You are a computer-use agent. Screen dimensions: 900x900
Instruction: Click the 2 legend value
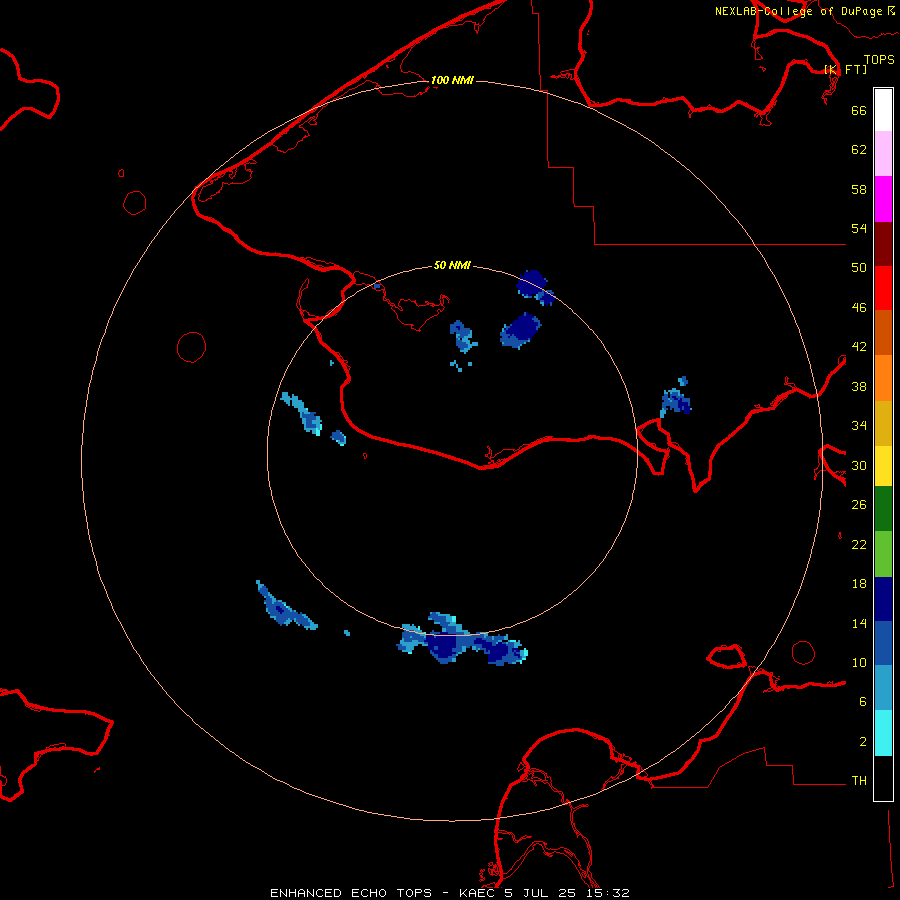click(863, 742)
